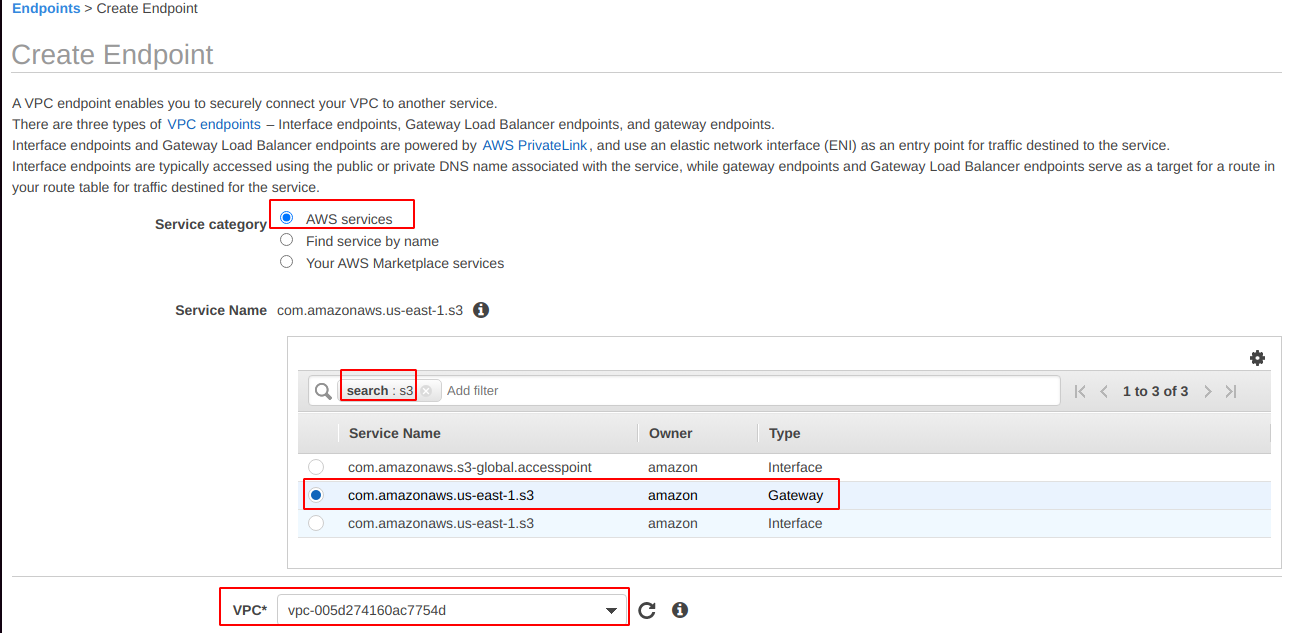Open the AWS PrivateLink link
1313x633 pixels.
[536, 145]
